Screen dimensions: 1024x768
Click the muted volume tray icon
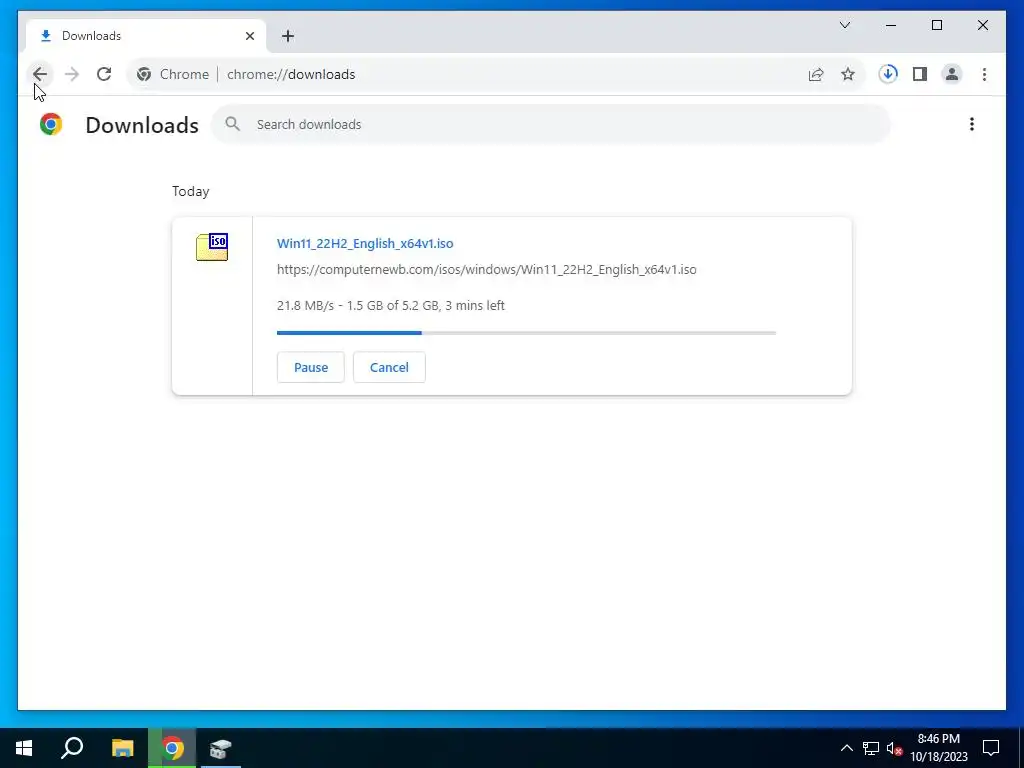(x=894, y=748)
